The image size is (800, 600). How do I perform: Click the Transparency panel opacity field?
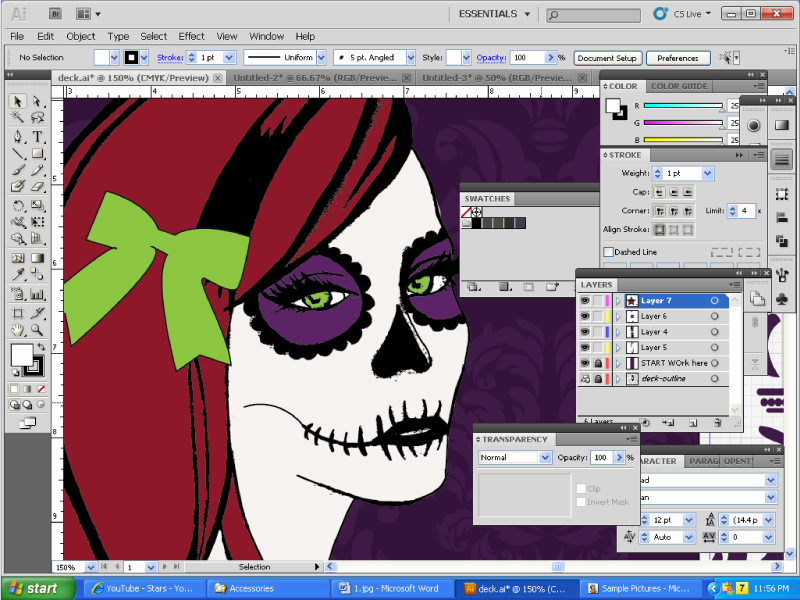[x=602, y=457]
